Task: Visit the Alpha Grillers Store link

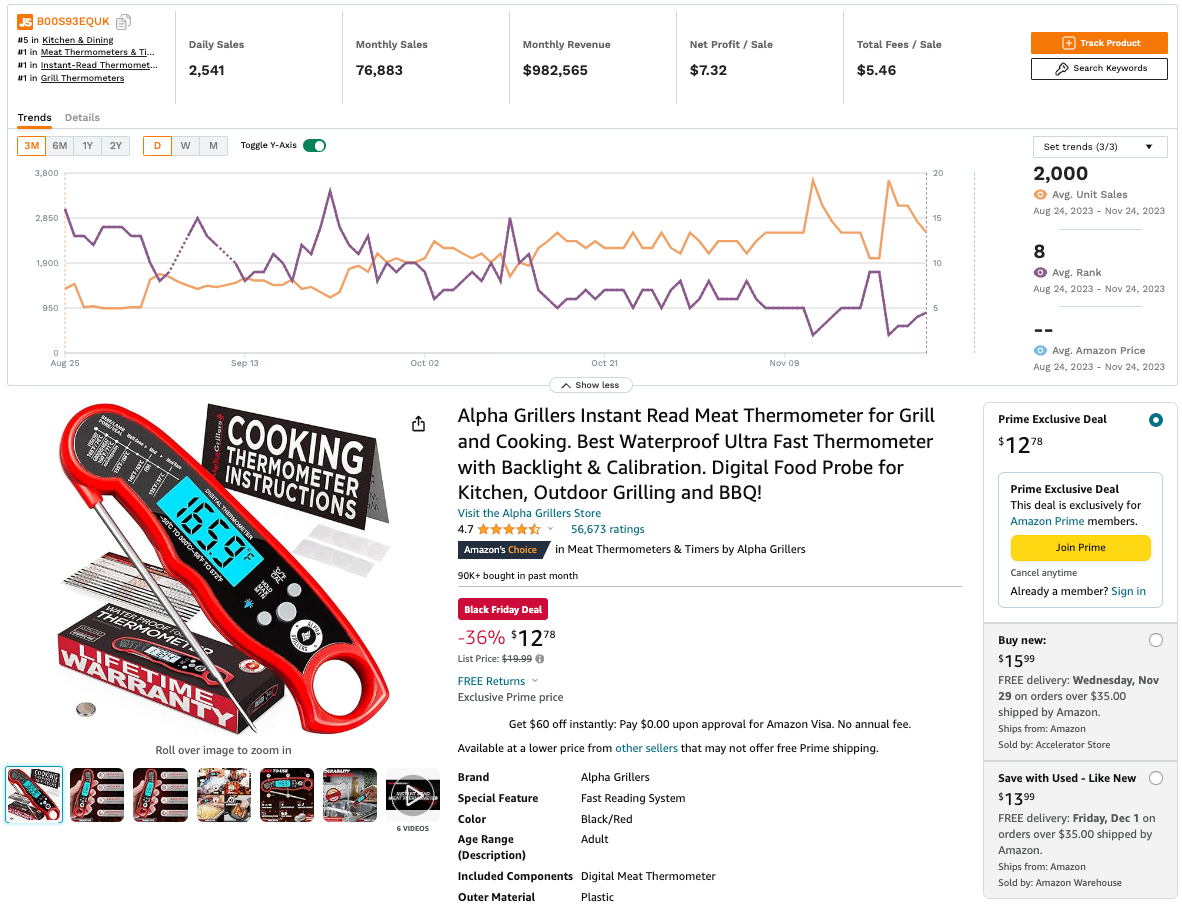Action: 529,513
